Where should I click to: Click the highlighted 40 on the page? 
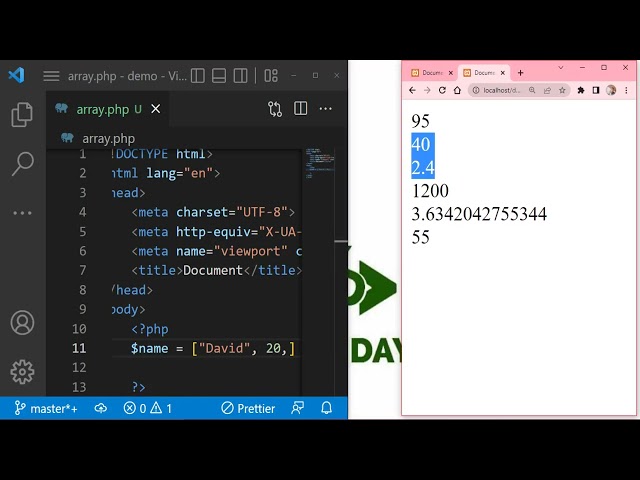click(x=421, y=144)
